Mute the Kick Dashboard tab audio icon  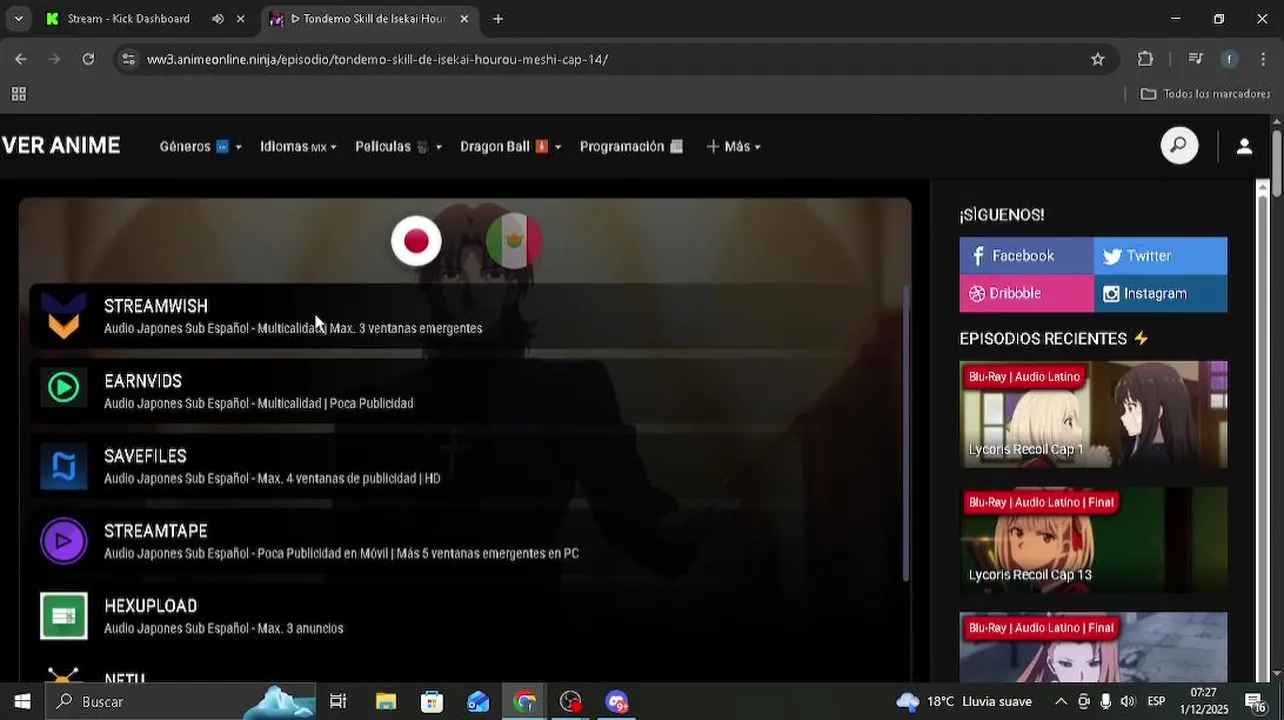pyautogui.click(x=218, y=19)
